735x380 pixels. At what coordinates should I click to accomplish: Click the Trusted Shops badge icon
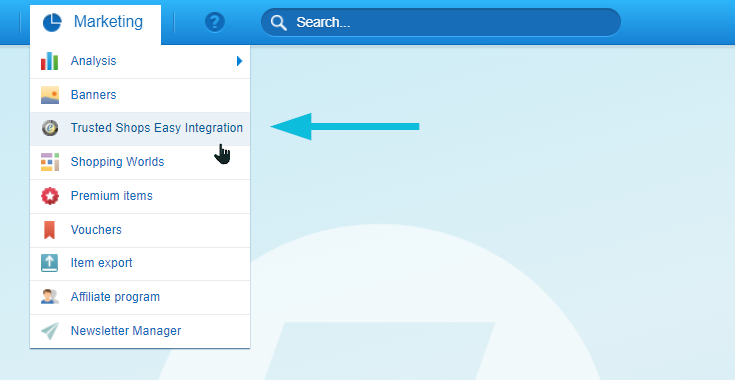(50, 128)
